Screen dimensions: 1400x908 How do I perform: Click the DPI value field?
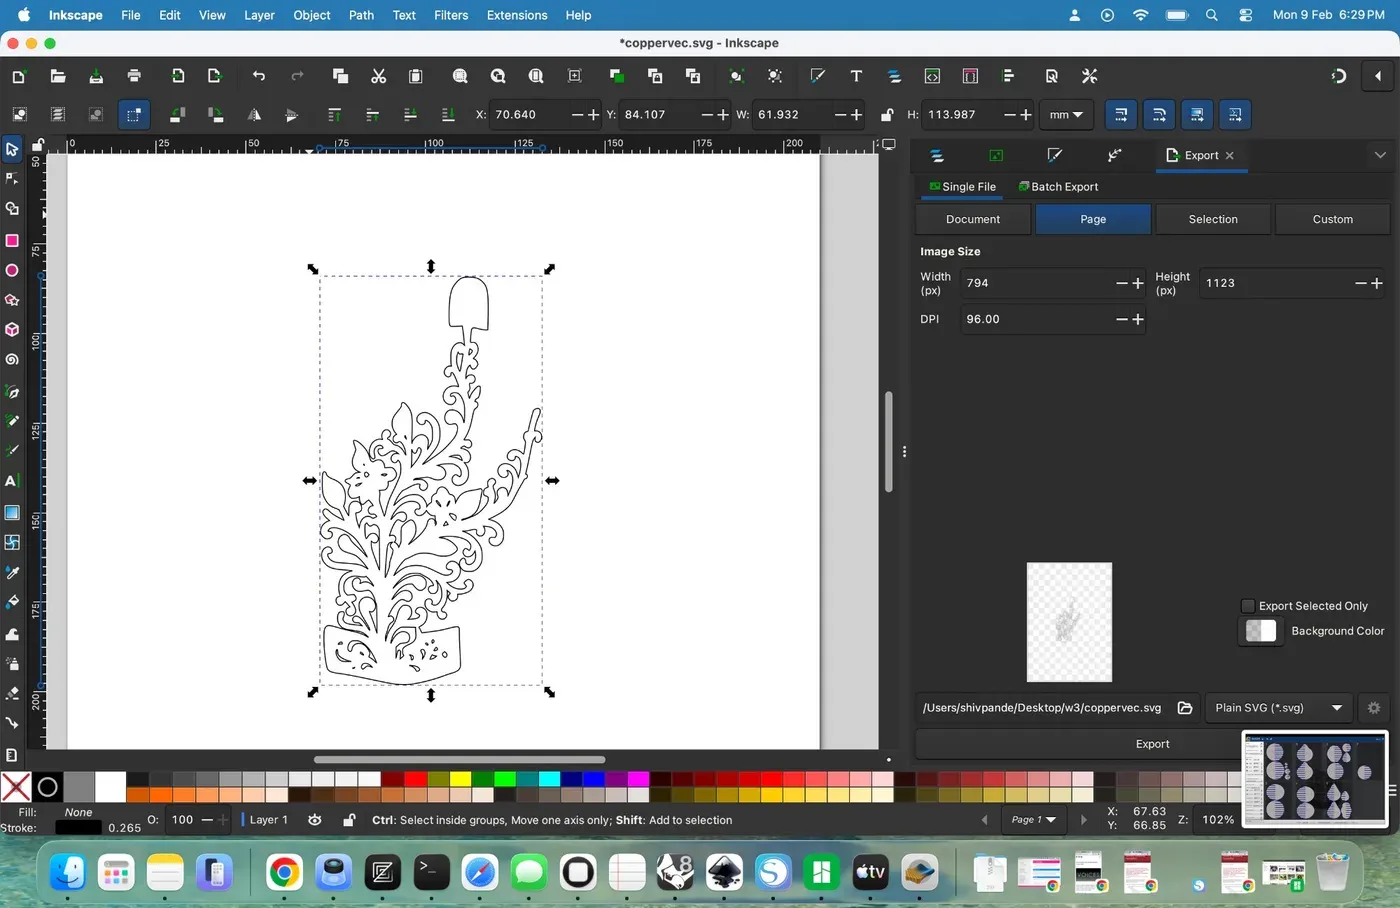pyautogui.click(x=1038, y=319)
